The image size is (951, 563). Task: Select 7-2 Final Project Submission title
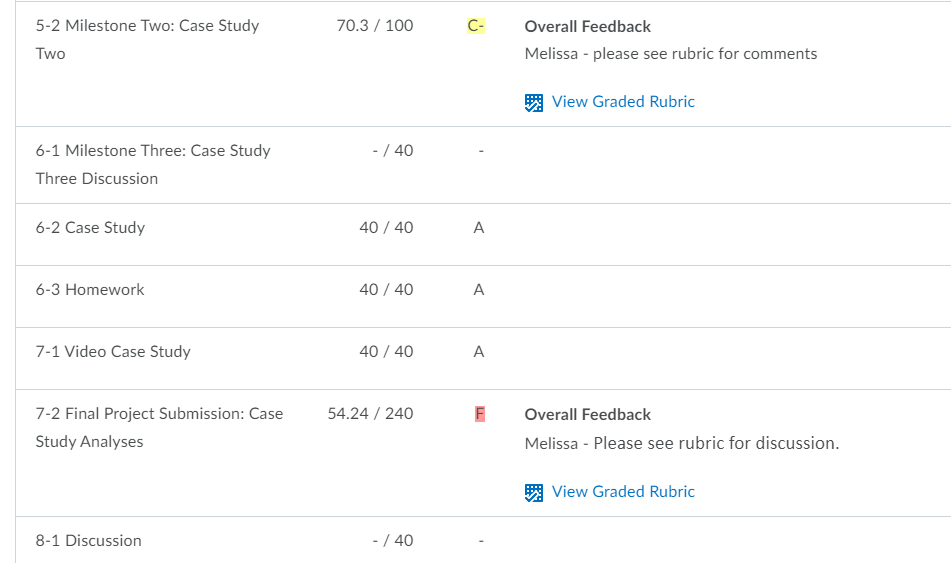pyautogui.click(x=160, y=427)
